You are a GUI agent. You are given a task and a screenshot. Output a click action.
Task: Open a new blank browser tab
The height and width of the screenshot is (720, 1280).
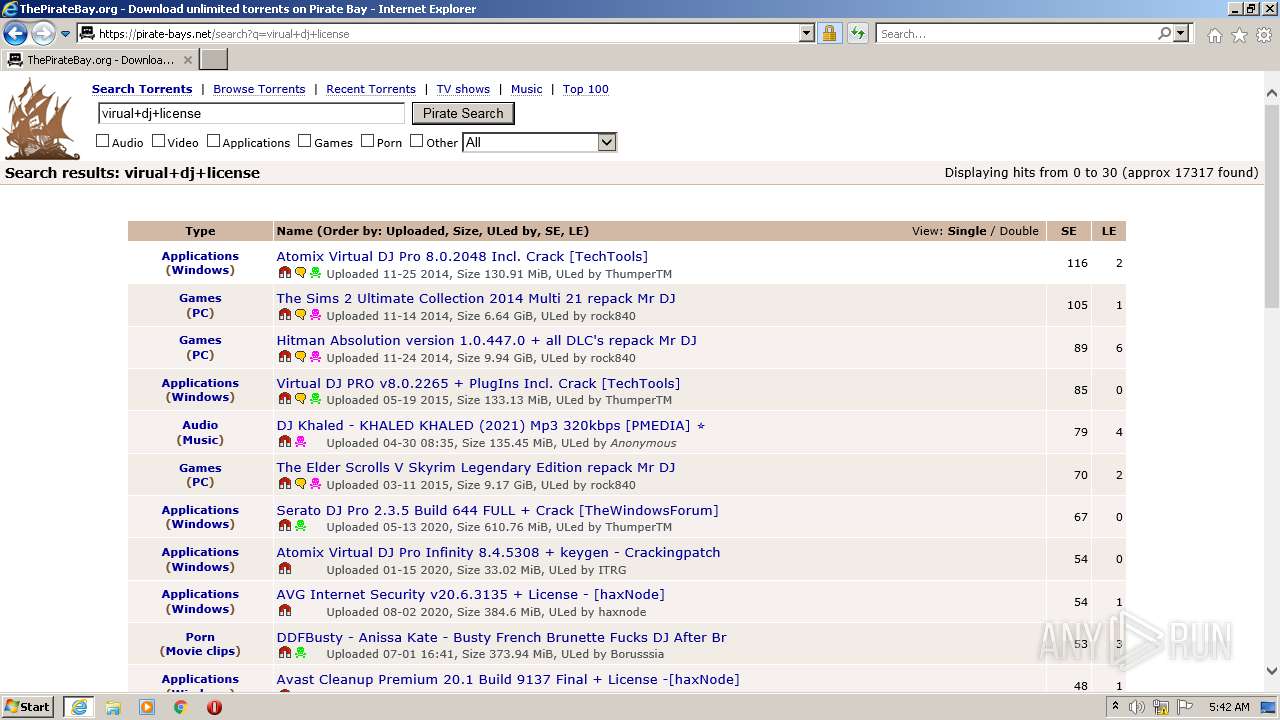click(x=214, y=60)
